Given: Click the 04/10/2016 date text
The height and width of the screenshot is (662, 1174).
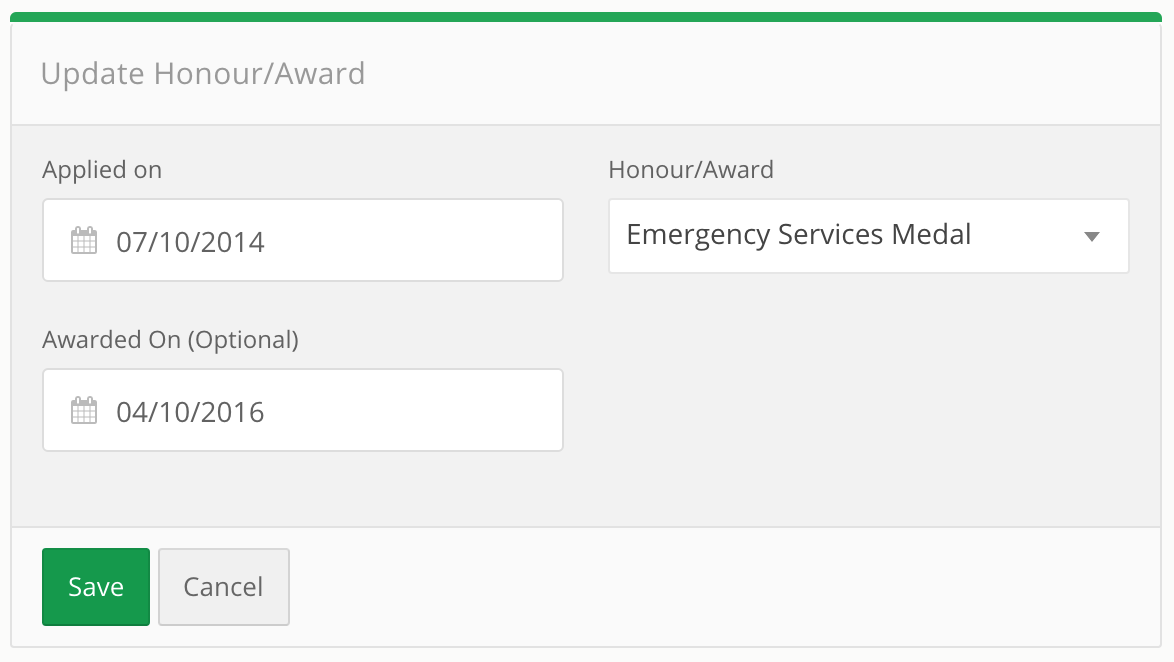Looking at the screenshot, I should [x=190, y=412].
